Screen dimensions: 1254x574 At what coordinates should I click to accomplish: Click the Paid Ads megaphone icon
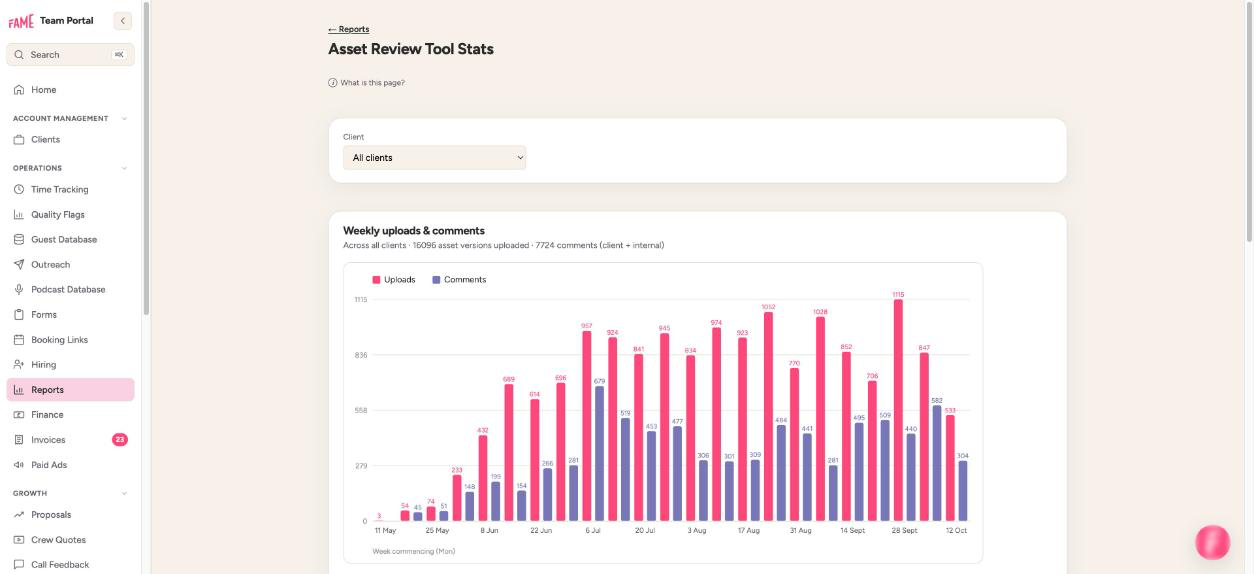pyautogui.click(x=19, y=465)
